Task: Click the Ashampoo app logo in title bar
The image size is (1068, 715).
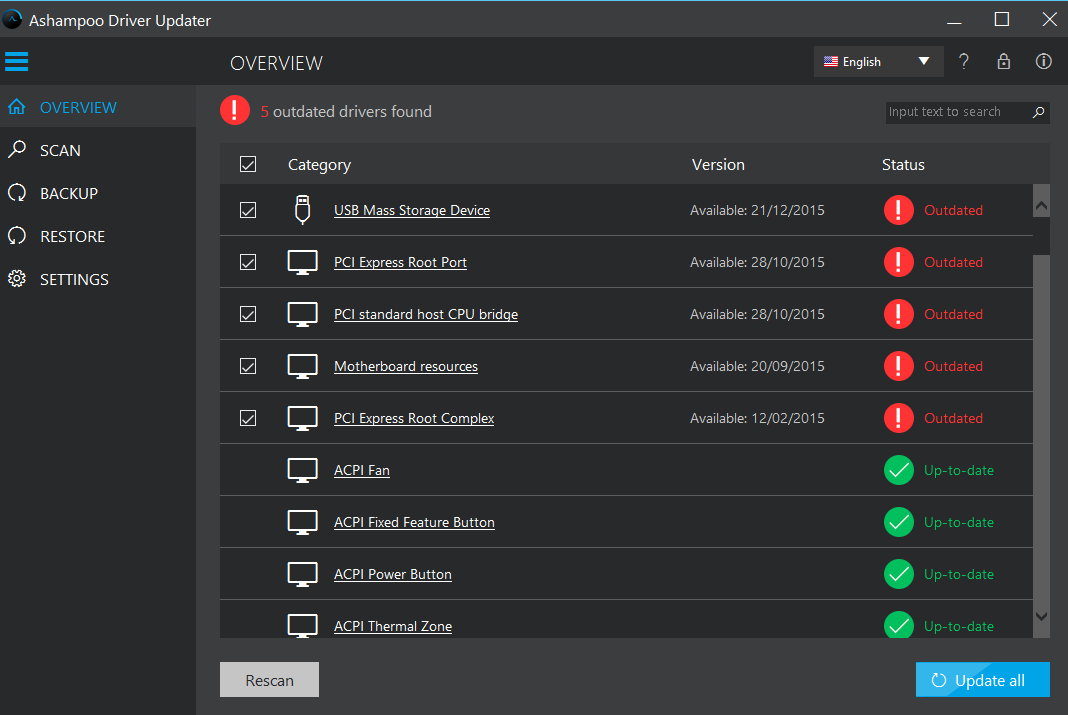Action: click(12, 20)
